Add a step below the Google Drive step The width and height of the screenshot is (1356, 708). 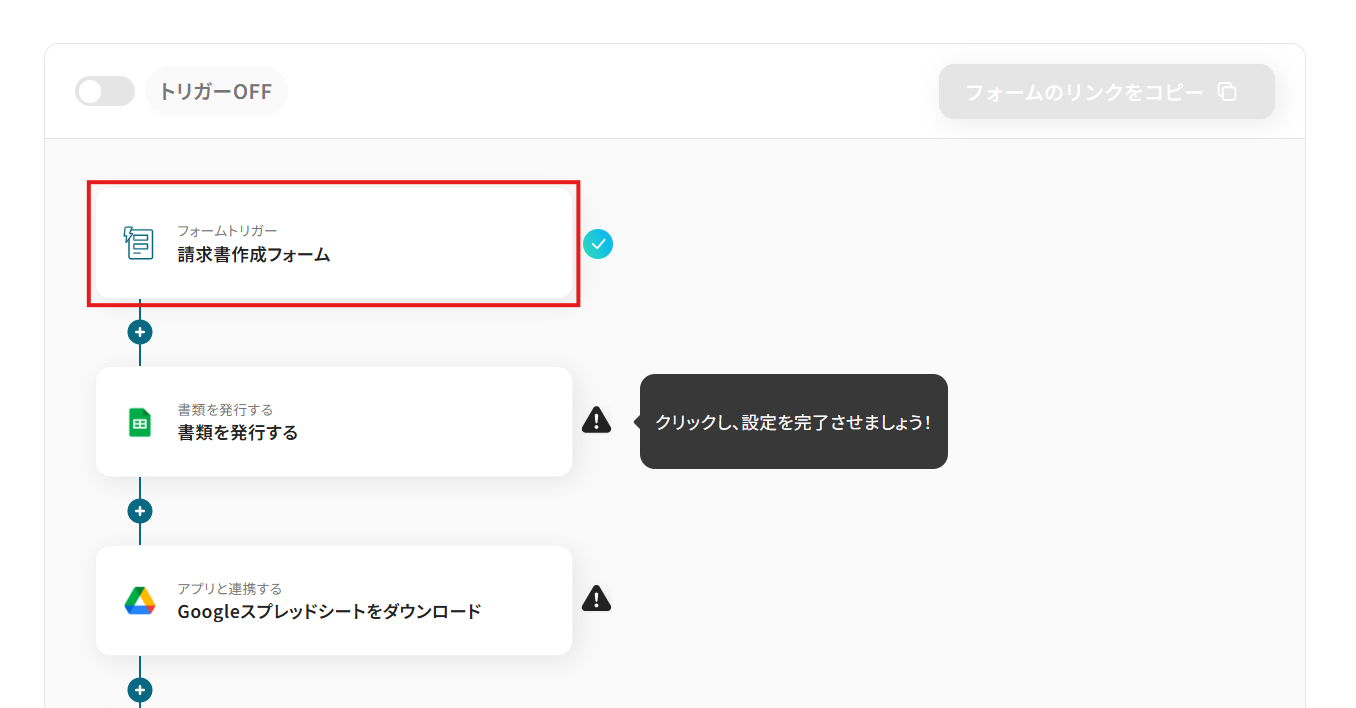(x=140, y=690)
